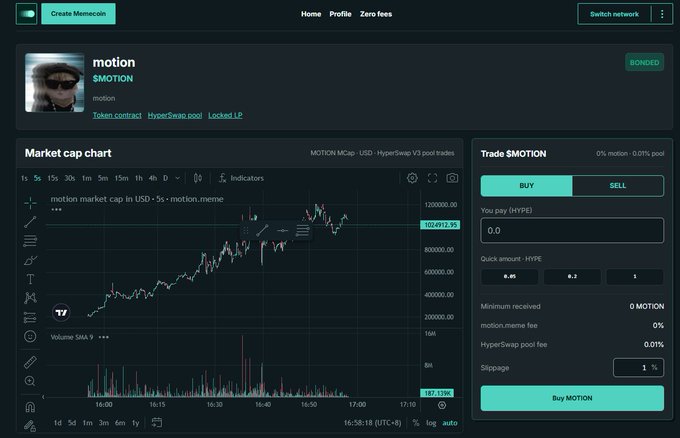Click the motion token avatar image
This screenshot has width=680, height=438.
pyautogui.click(x=55, y=82)
